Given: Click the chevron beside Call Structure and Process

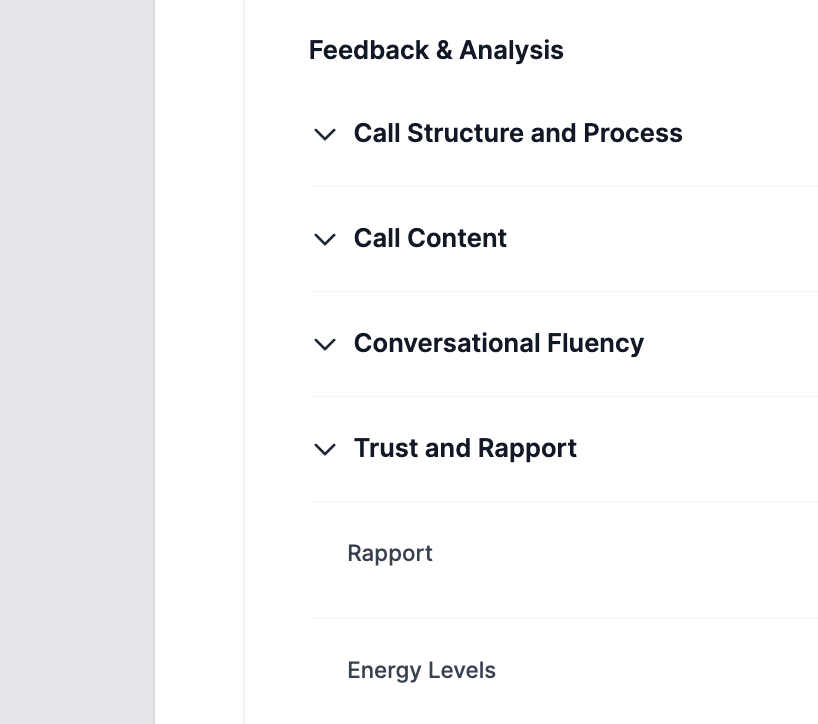Looking at the screenshot, I should click(x=324, y=134).
